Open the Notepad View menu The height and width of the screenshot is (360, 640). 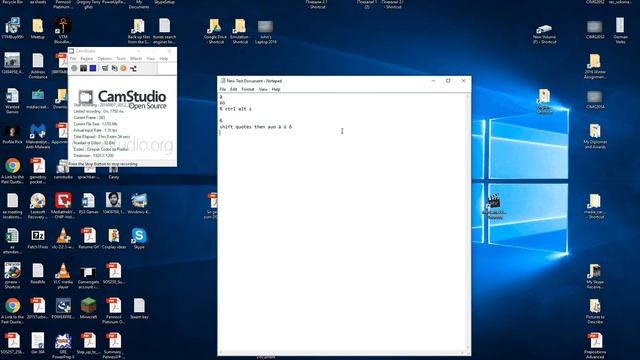pyautogui.click(x=263, y=89)
